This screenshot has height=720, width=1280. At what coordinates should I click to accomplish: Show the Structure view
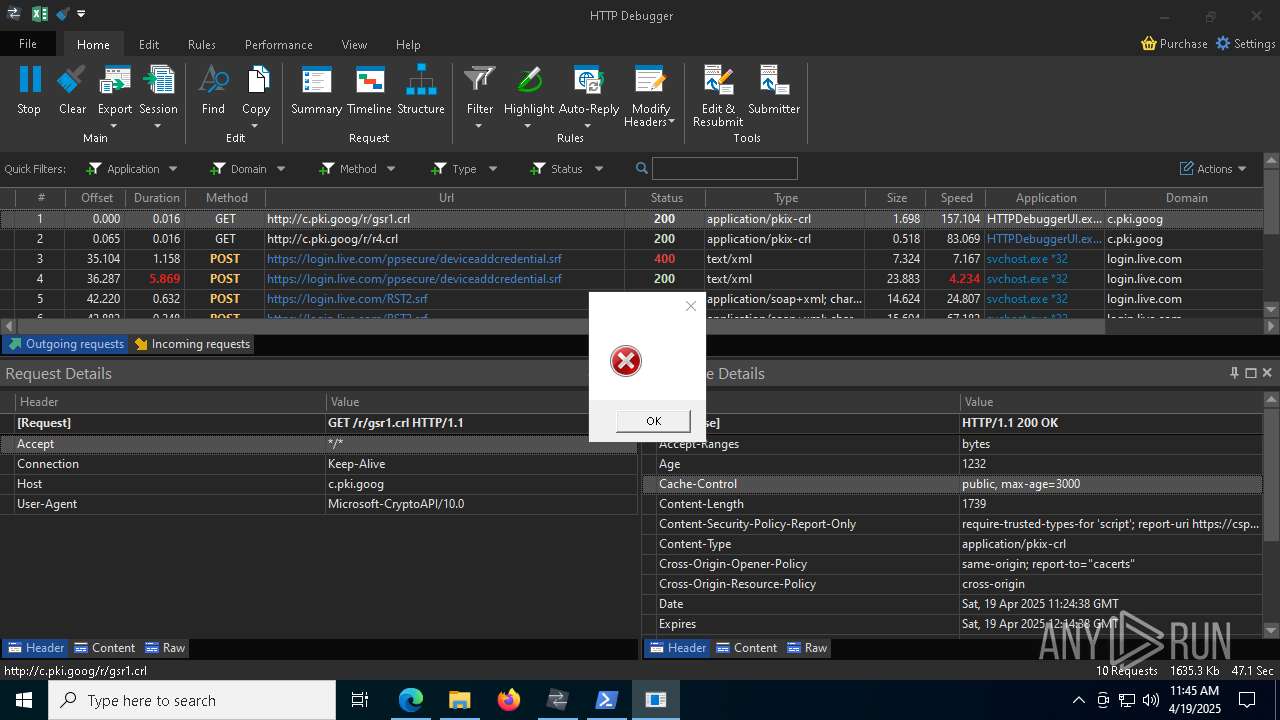pos(421,91)
